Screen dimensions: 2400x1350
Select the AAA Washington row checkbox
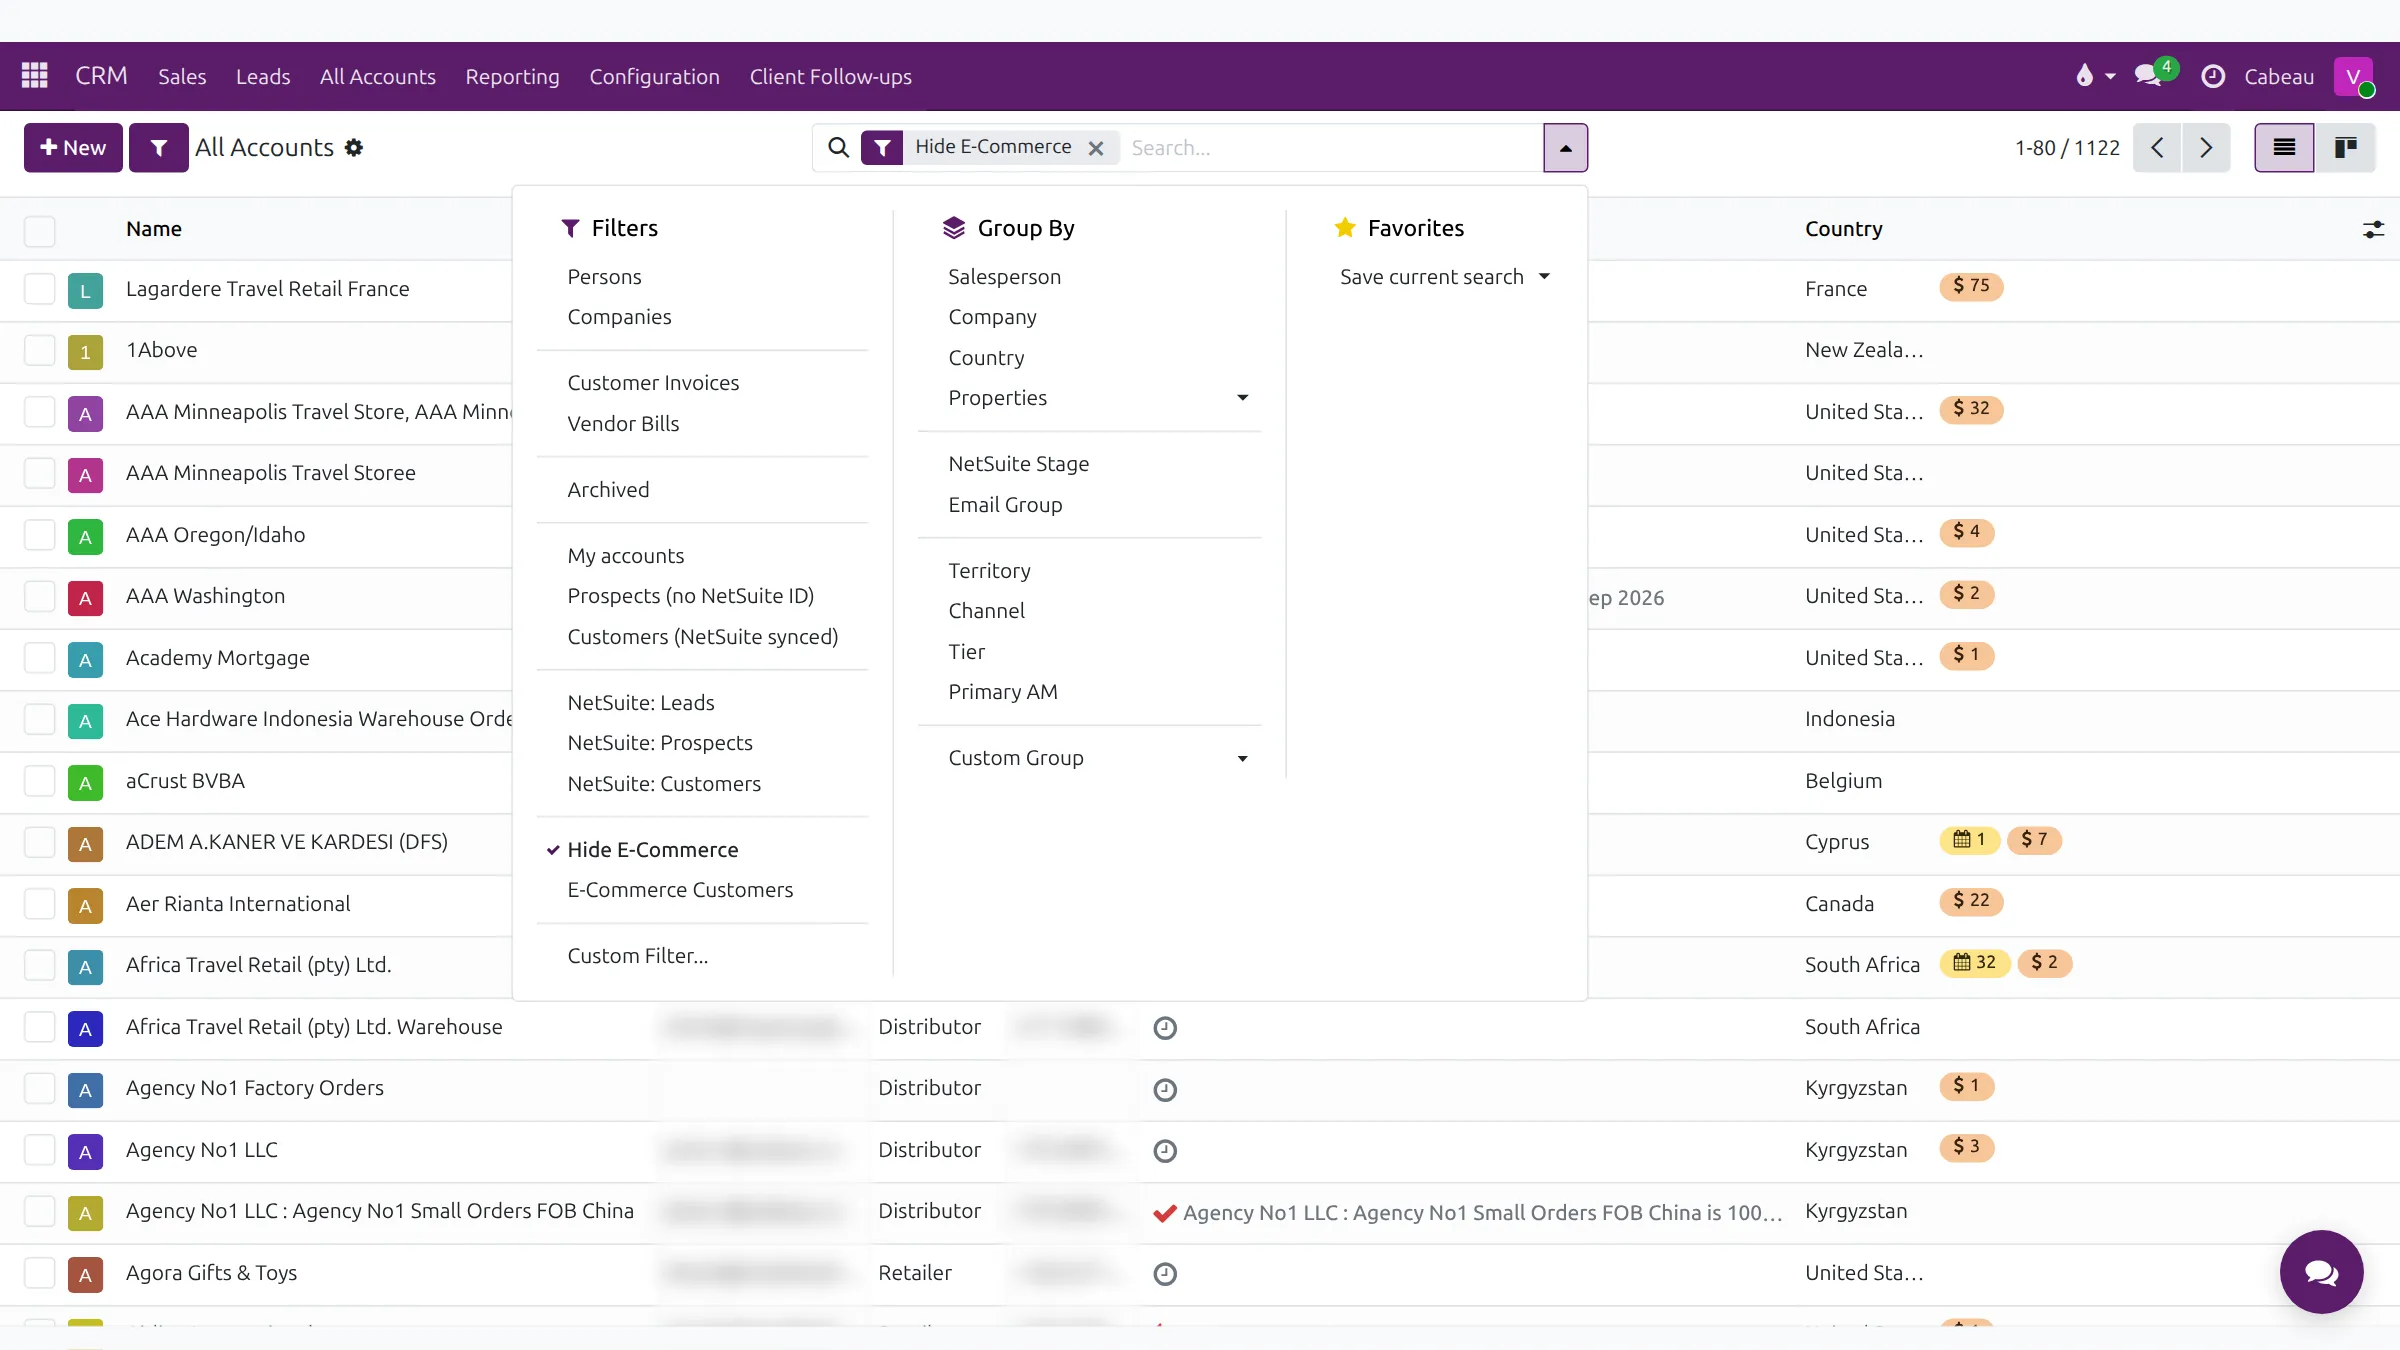click(x=40, y=597)
